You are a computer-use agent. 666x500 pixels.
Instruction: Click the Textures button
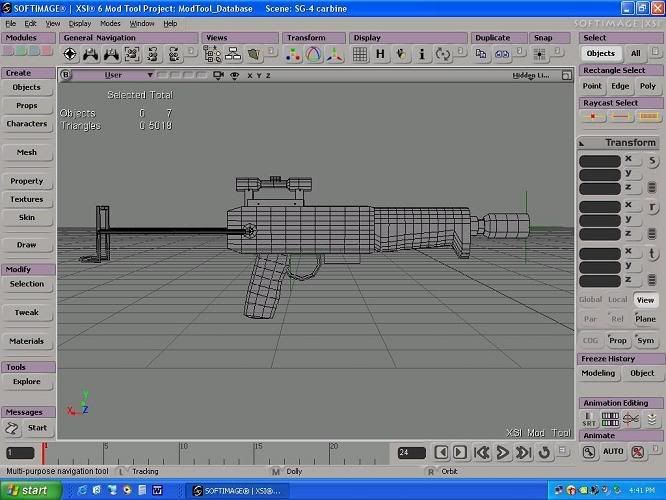27,199
